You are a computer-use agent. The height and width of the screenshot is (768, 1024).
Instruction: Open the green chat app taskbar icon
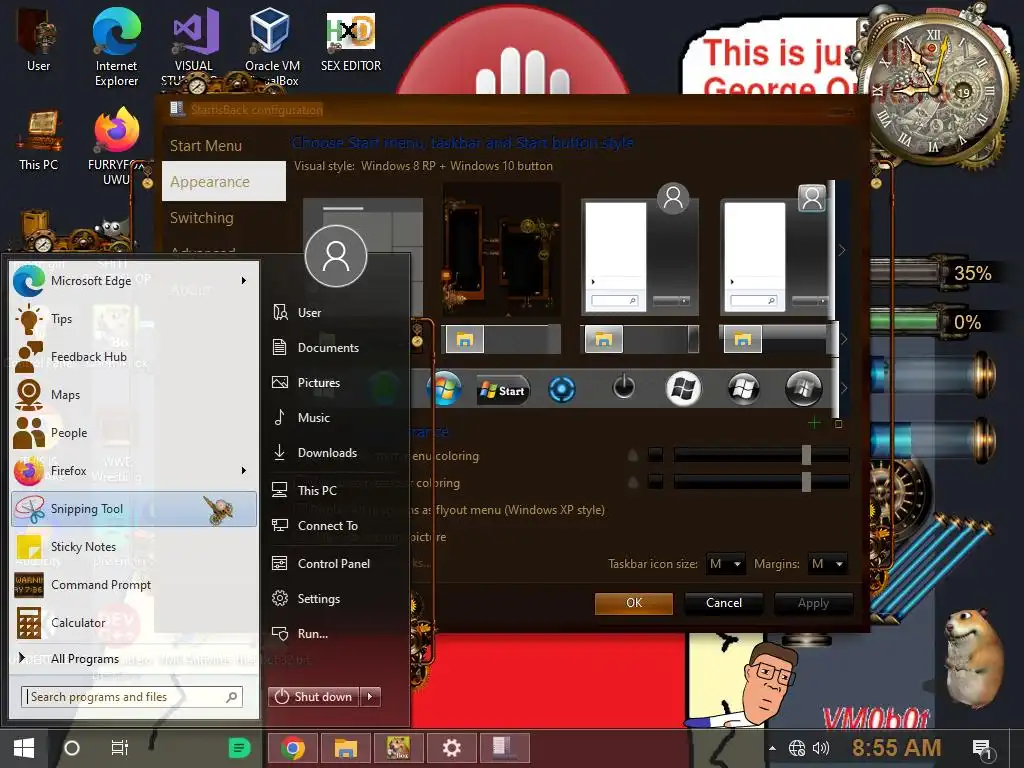click(239, 748)
